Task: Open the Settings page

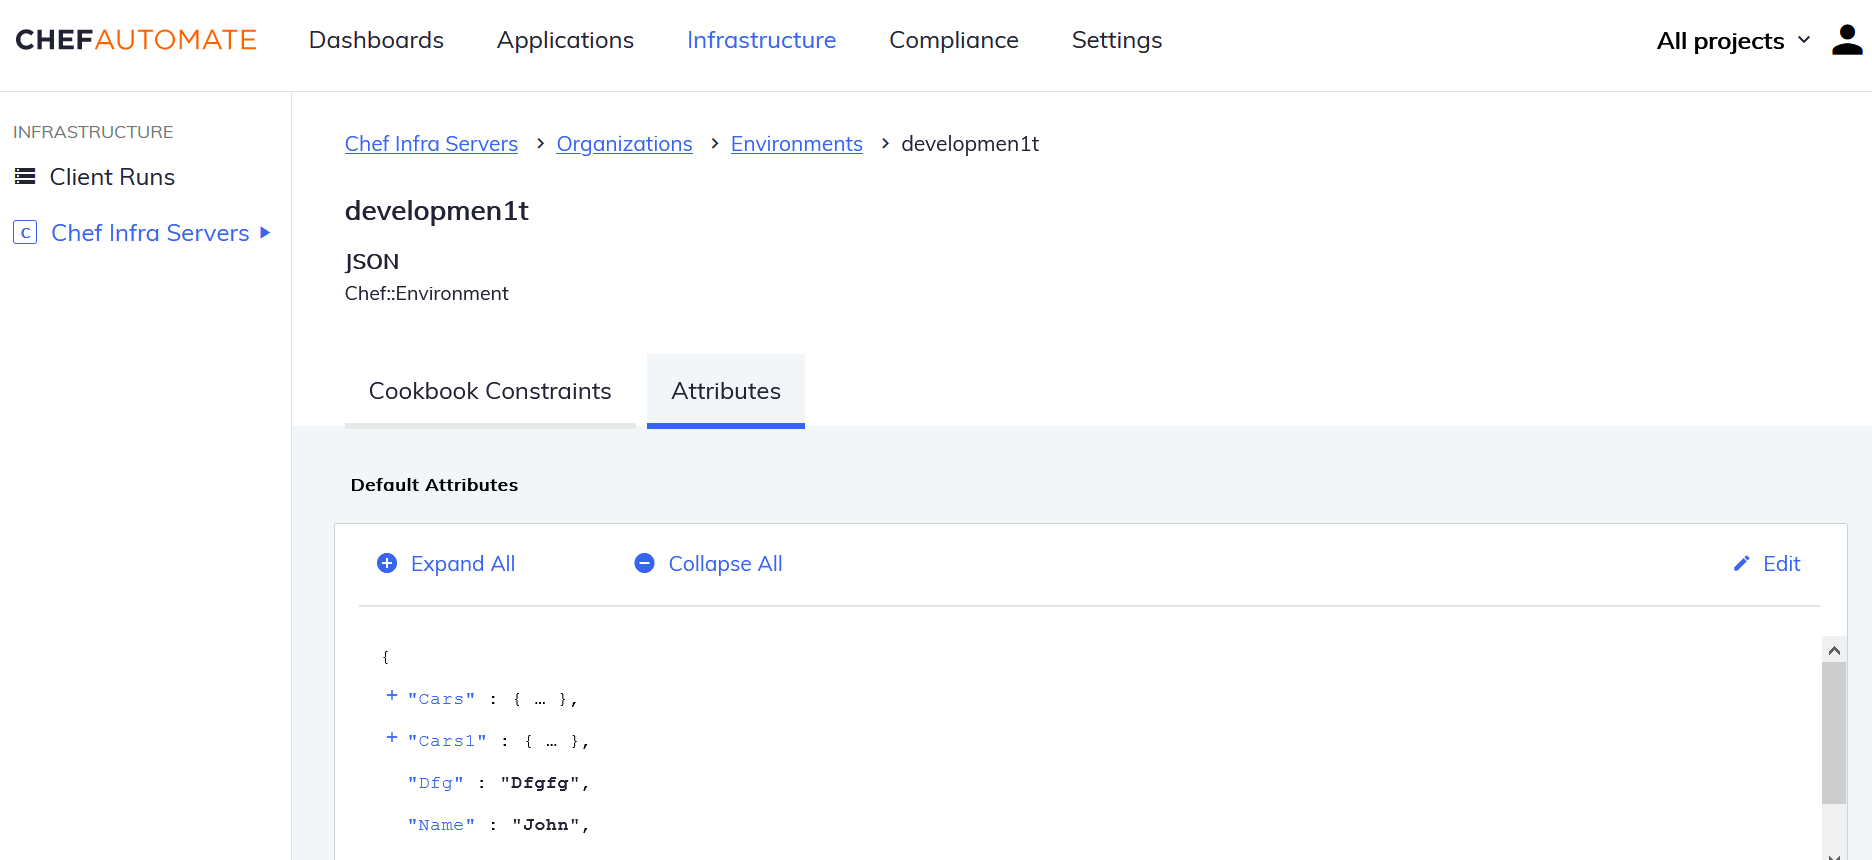Action: (x=1116, y=40)
